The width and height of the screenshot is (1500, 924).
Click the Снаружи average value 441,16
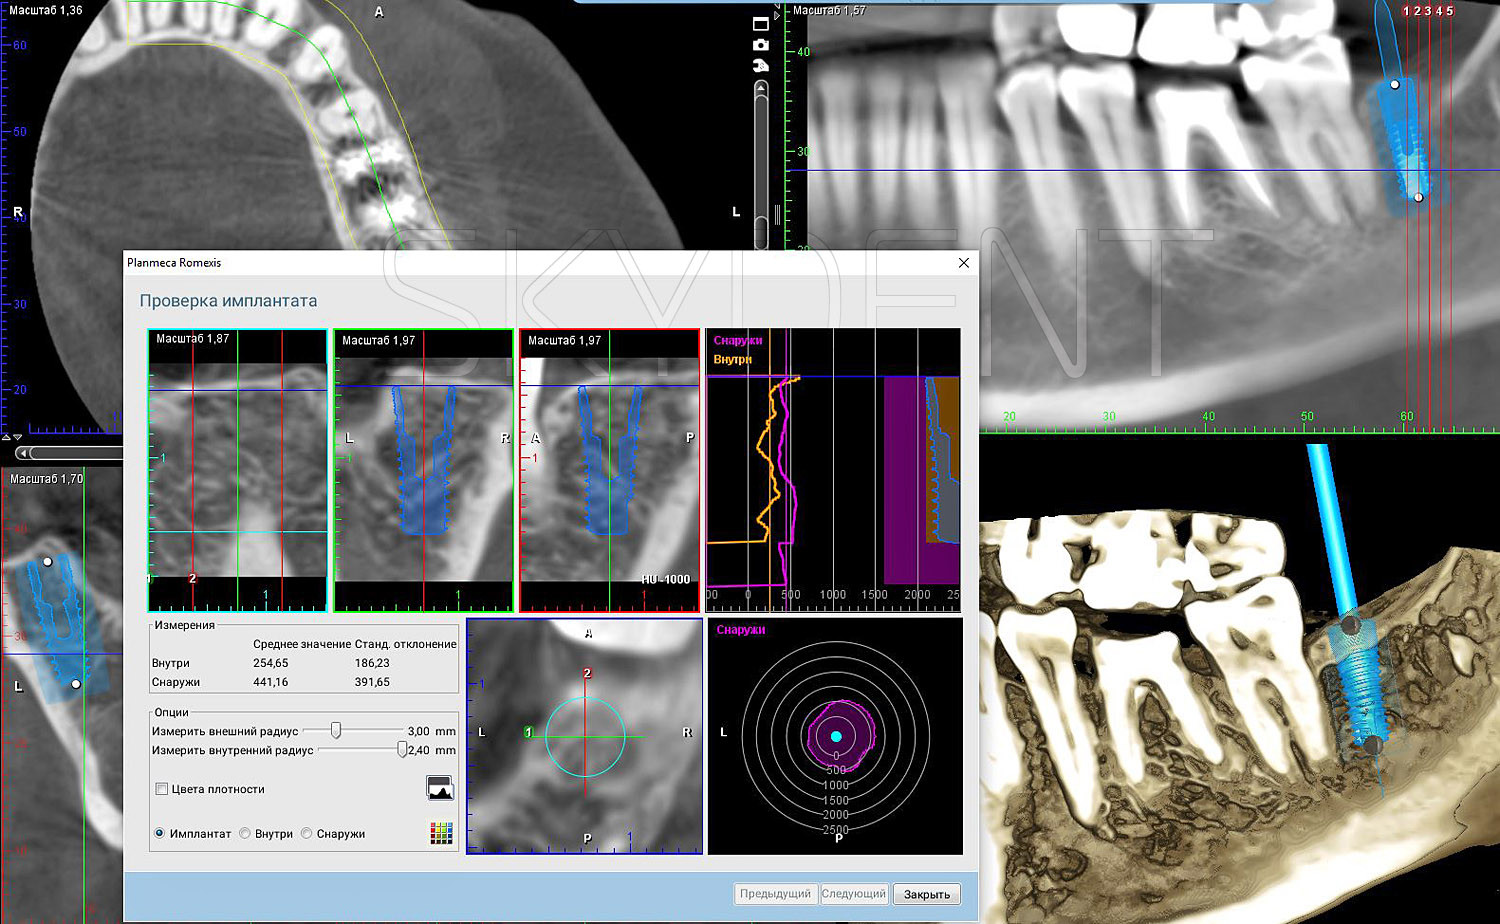click(270, 682)
